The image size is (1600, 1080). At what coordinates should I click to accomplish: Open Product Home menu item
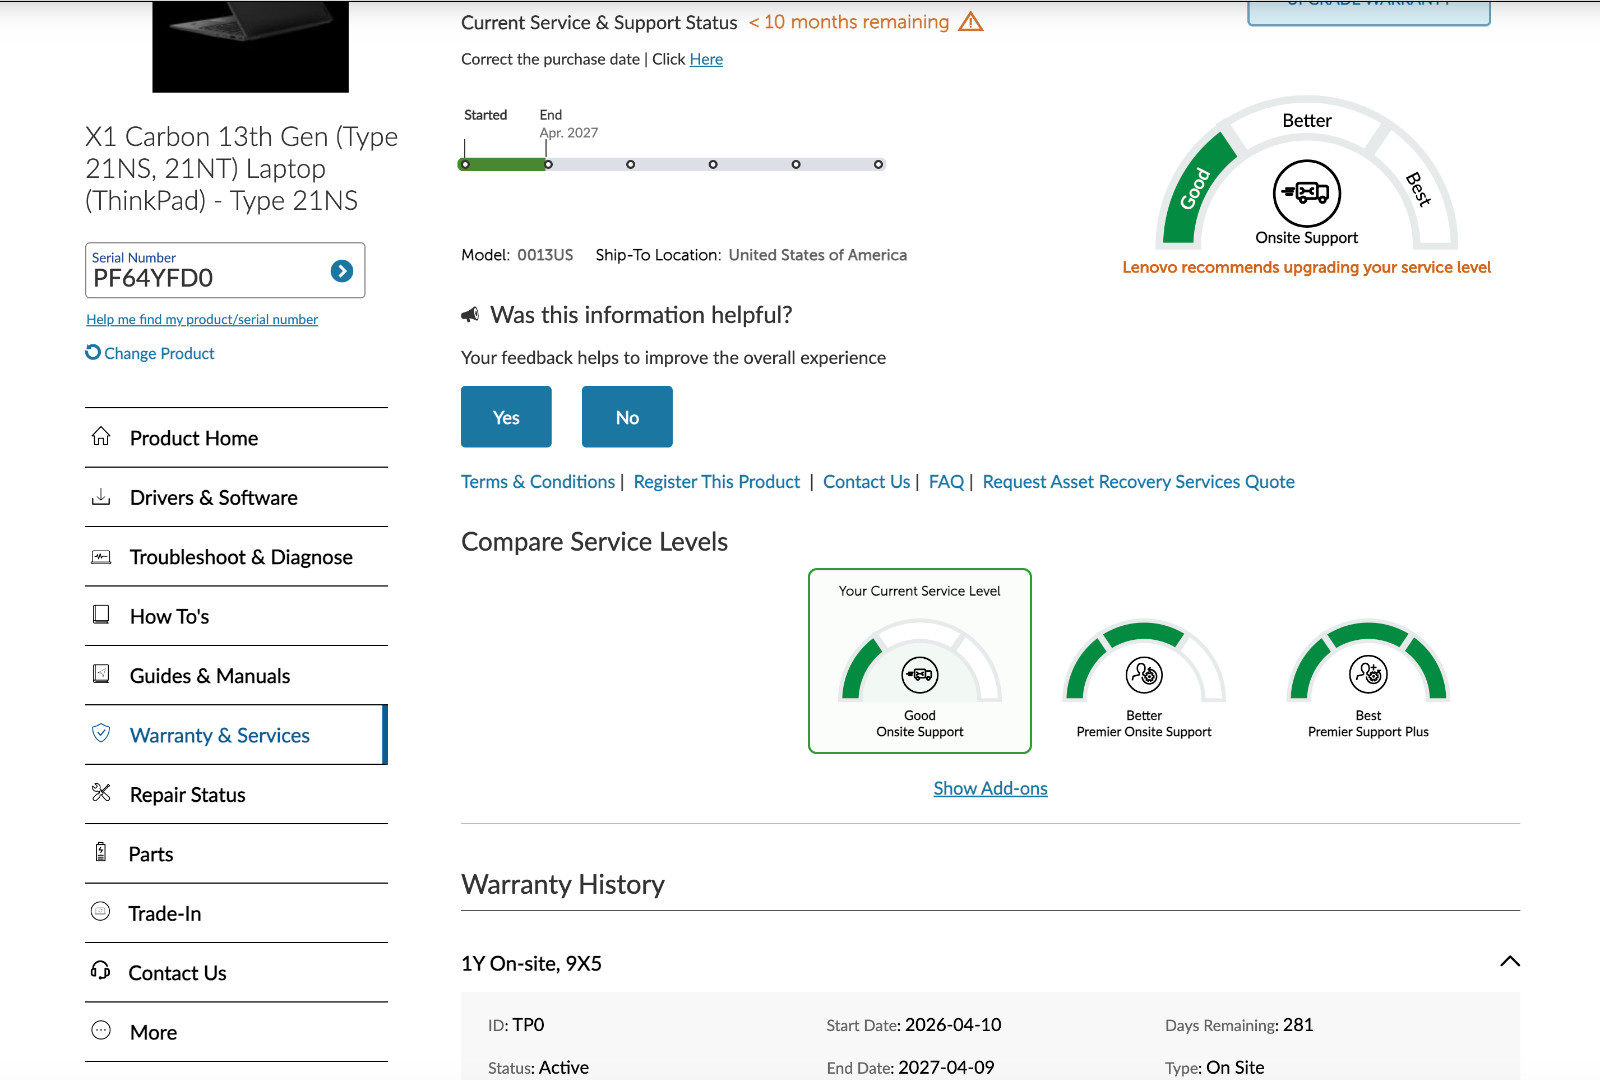point(236,438)
